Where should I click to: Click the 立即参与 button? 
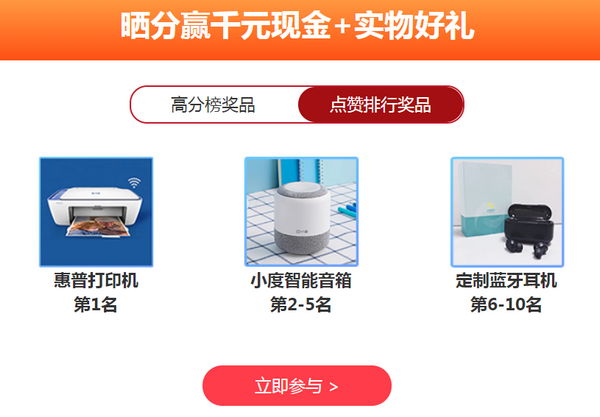(297, 386)
